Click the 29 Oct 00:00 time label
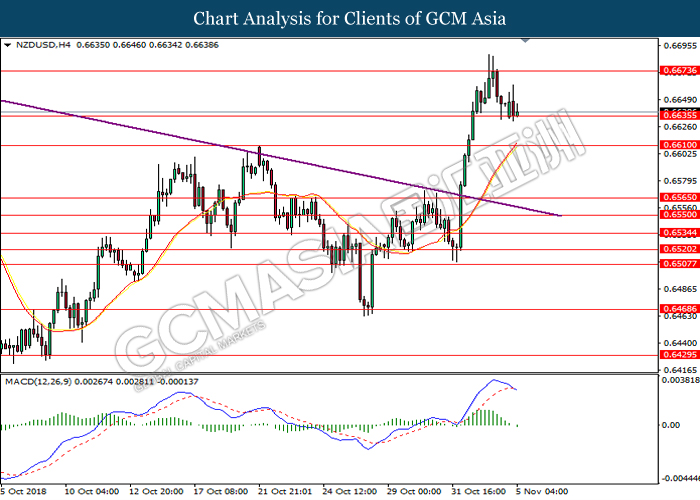700x500 pixels. tap(415, 492)
